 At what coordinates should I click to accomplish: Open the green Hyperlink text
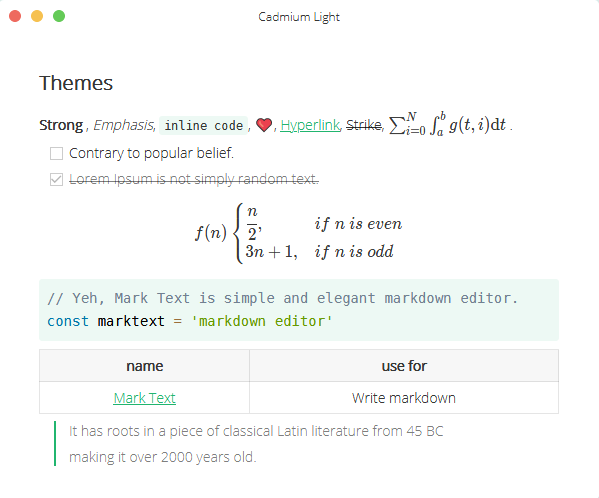[310, 125]
